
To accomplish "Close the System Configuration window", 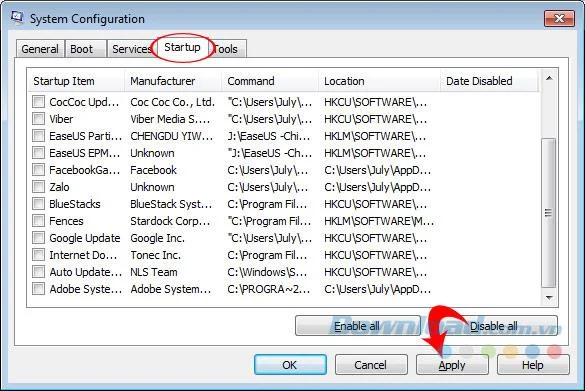I will pos(559,18).
